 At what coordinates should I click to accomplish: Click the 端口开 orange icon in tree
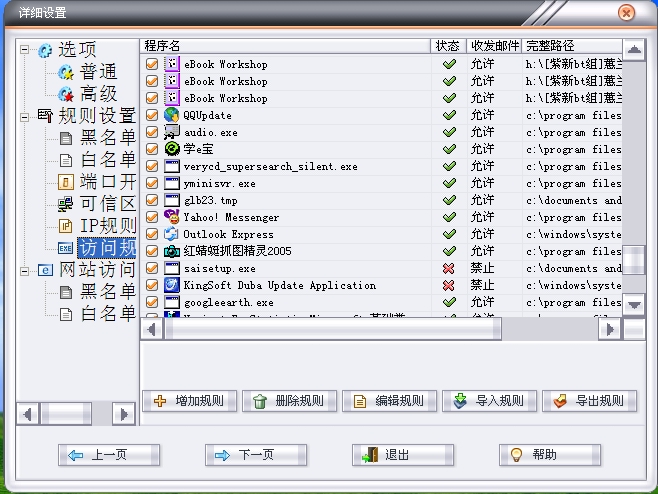pyautogui.click(x=65, y=182)
